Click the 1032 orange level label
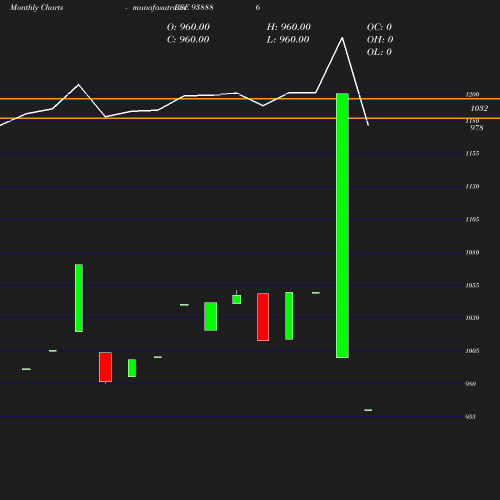The width and height of the screenshot is (500, 500). 479,108
